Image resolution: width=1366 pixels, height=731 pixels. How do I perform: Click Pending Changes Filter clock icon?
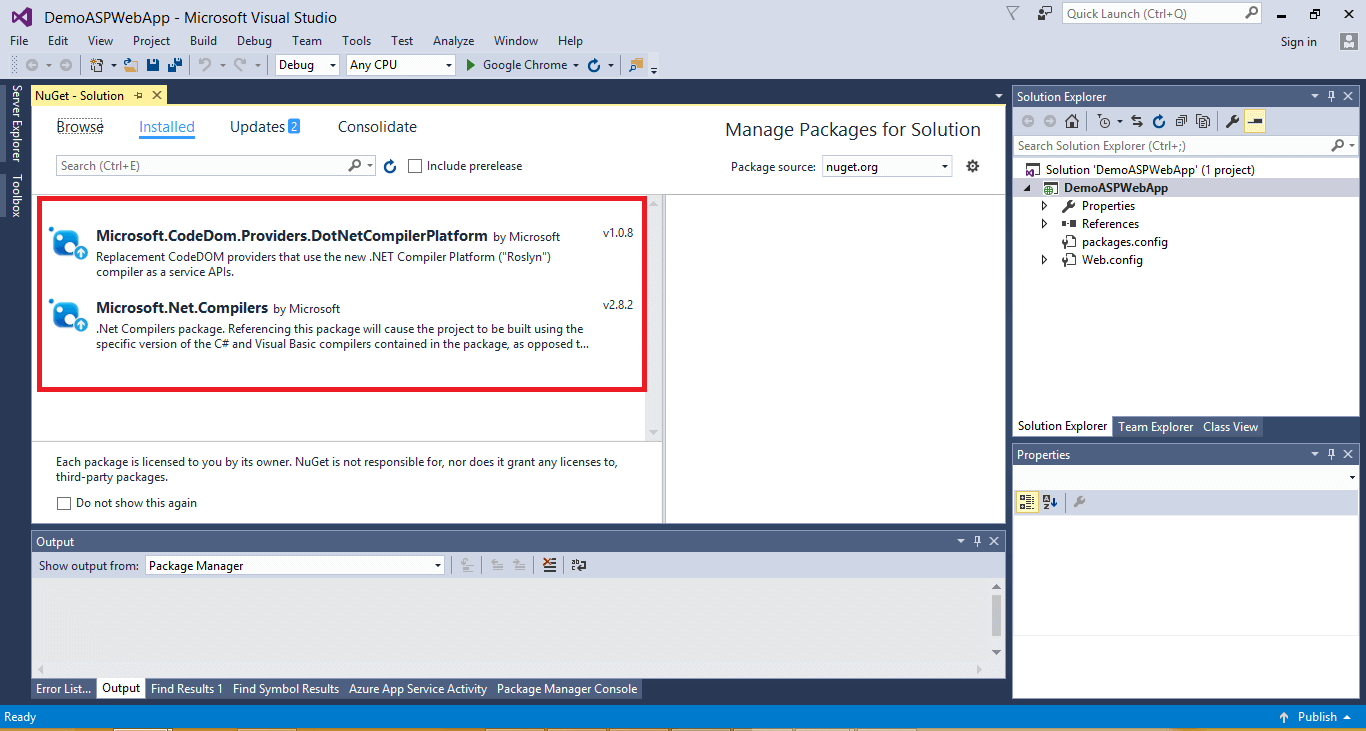(x=1103, y=121)
